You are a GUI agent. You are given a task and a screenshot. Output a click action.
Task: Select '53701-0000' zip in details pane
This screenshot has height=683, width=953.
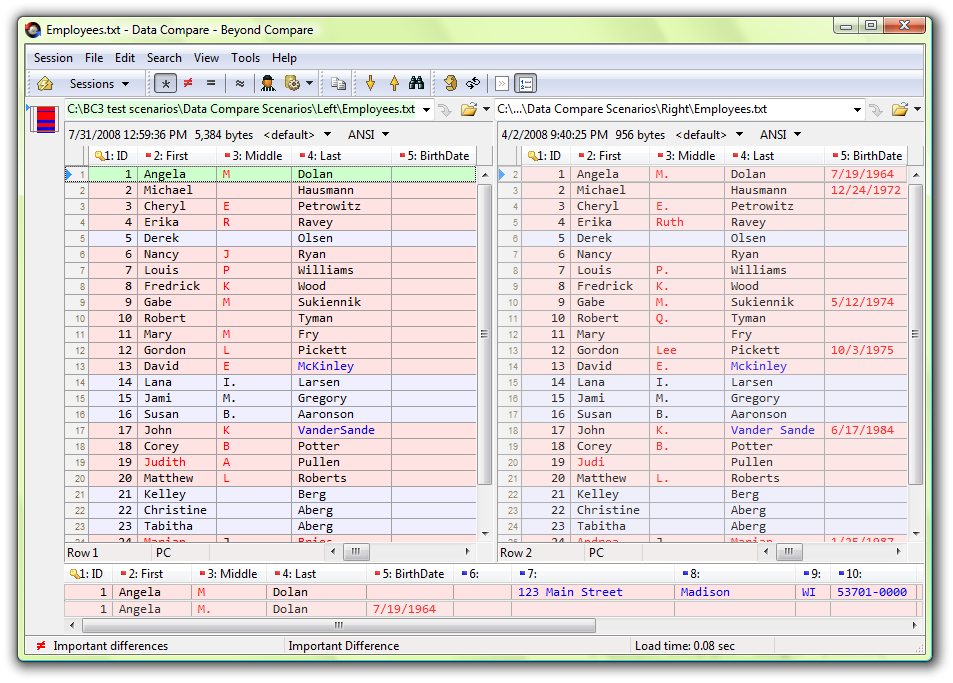point(872,592)
